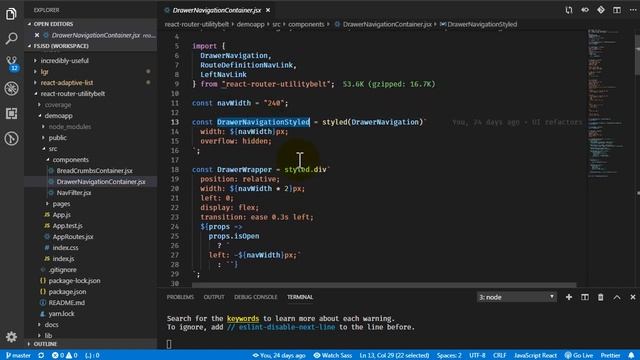The image size is (640, 360).
Task: Open the editor More Actions ellipsis
Action: coord(633,10)
